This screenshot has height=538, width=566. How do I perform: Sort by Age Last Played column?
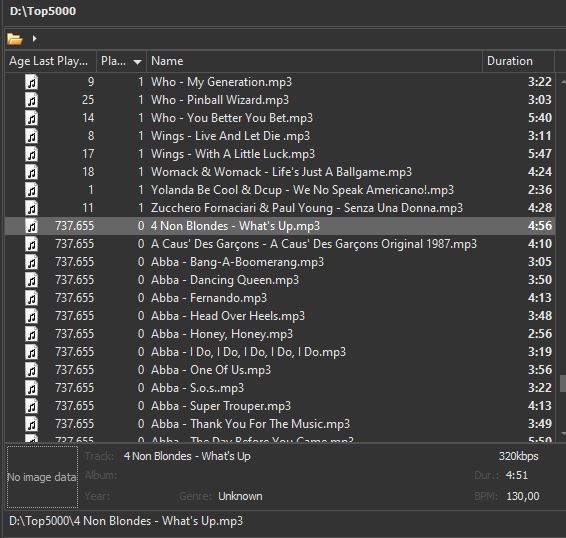click(x=51, y=61)
